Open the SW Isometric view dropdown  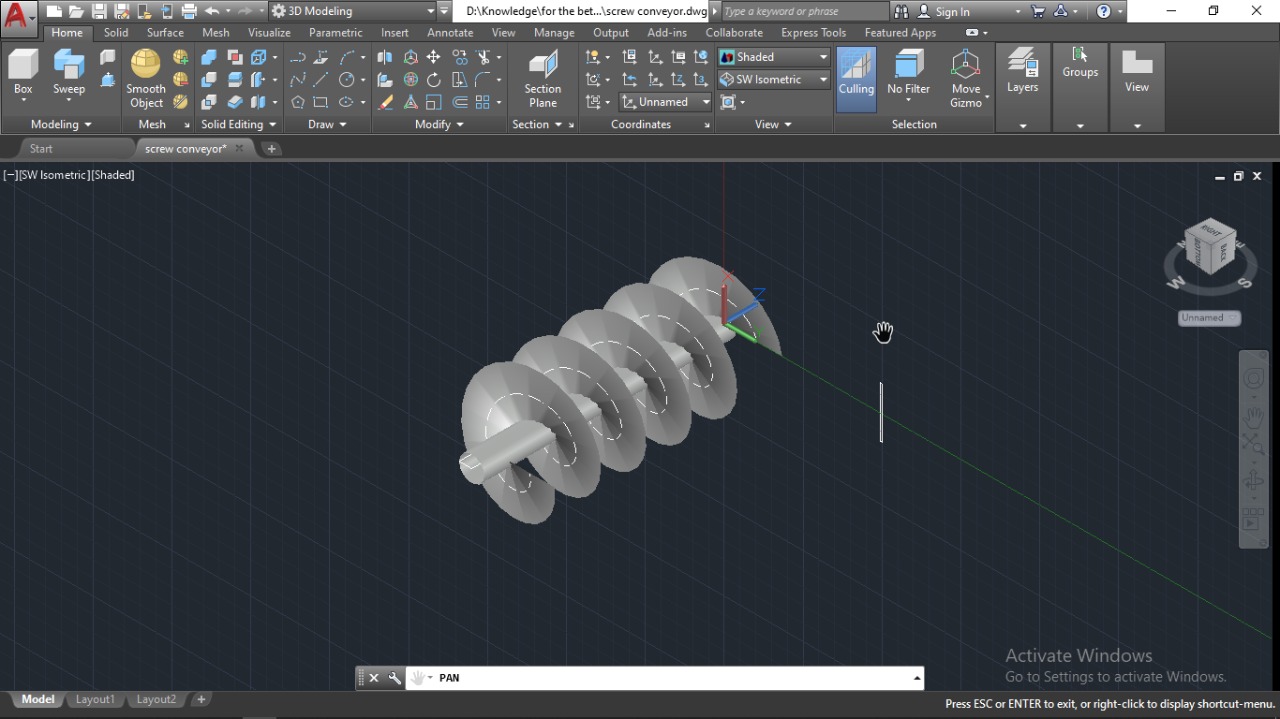click(x=774, y=79)
